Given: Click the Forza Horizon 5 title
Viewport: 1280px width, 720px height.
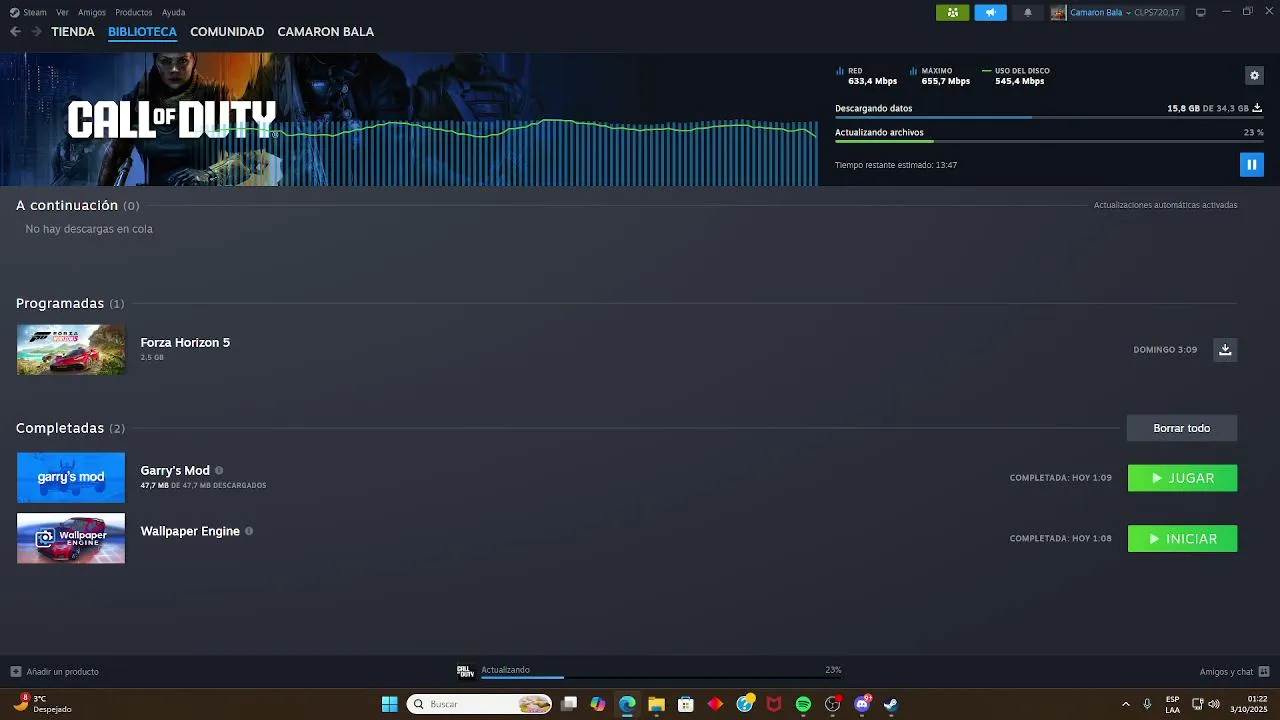Looking at the screenshot, I should (x=185, y=342).
